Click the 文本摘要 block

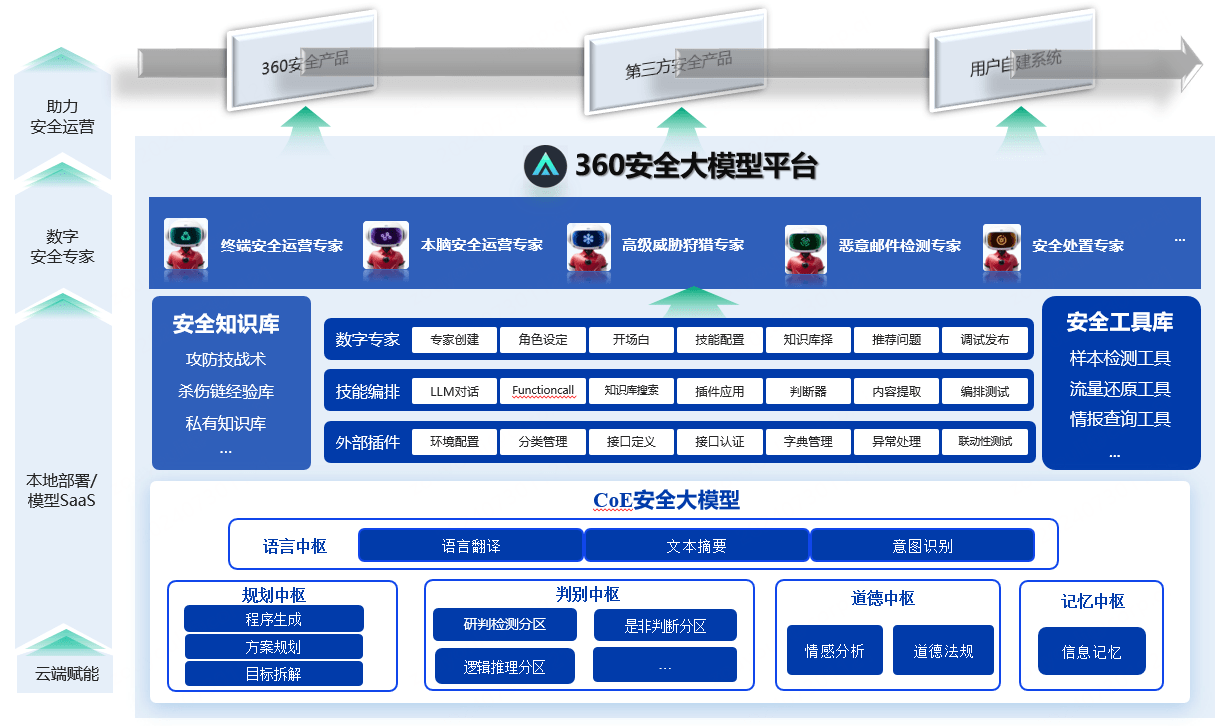(x=697, y=546)
